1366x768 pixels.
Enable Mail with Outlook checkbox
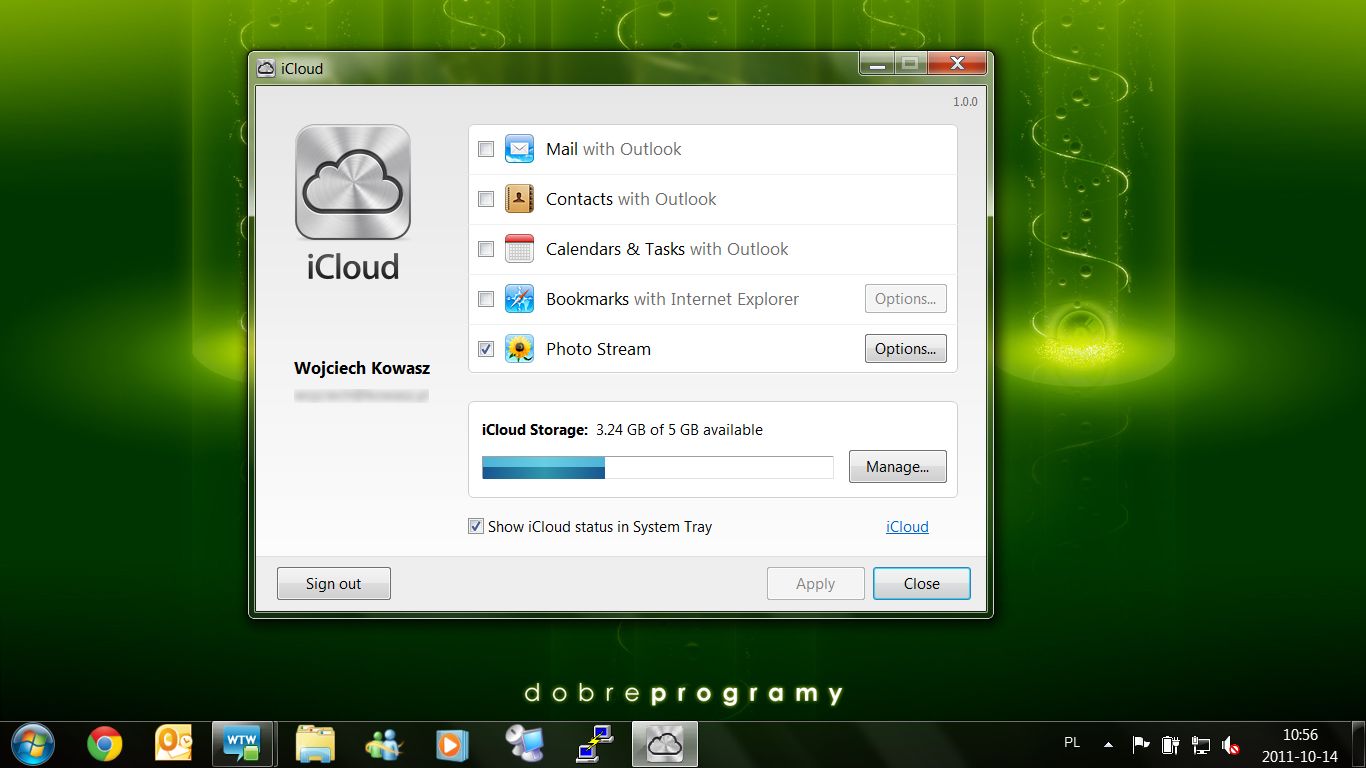[x=486, y=149]
